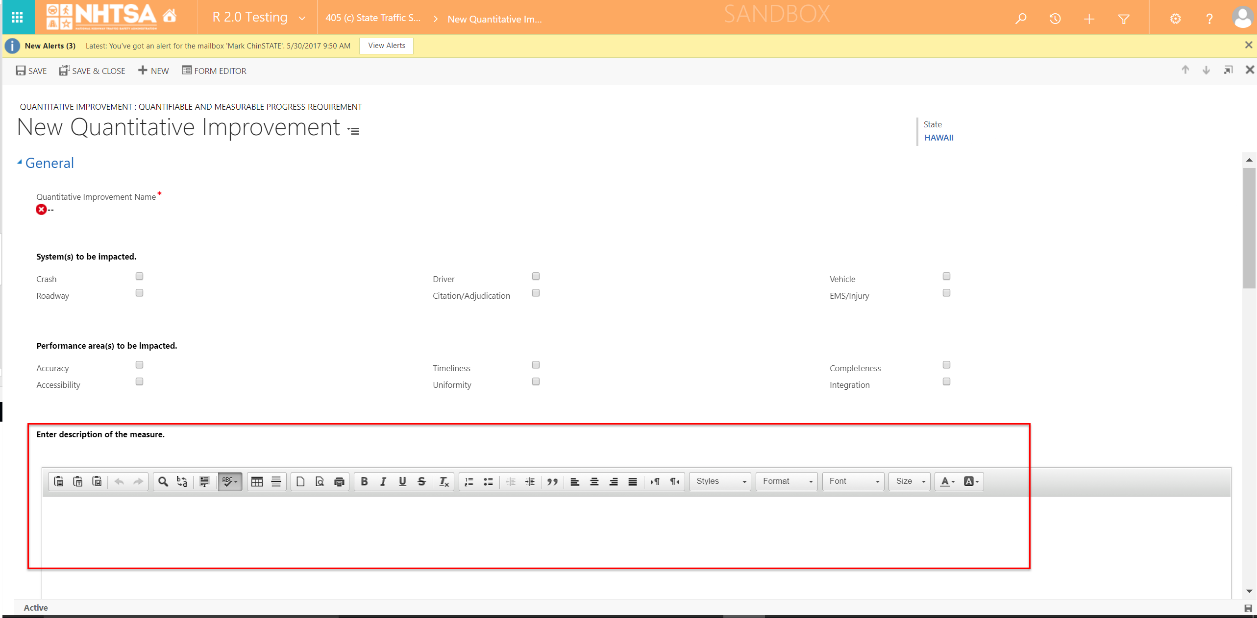Click Paste as plain text icon

click(77, 481)
